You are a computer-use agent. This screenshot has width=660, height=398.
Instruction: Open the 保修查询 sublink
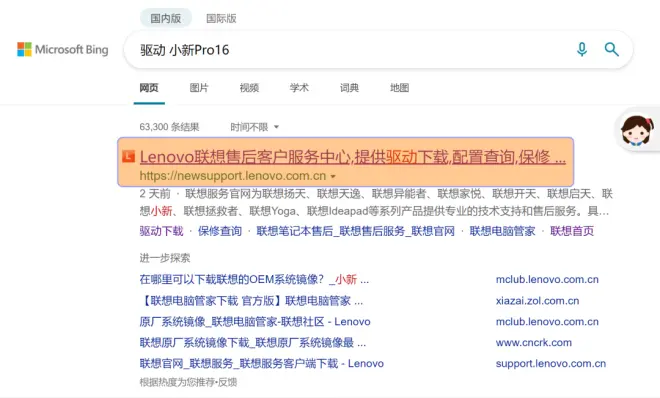pos(220,231)
